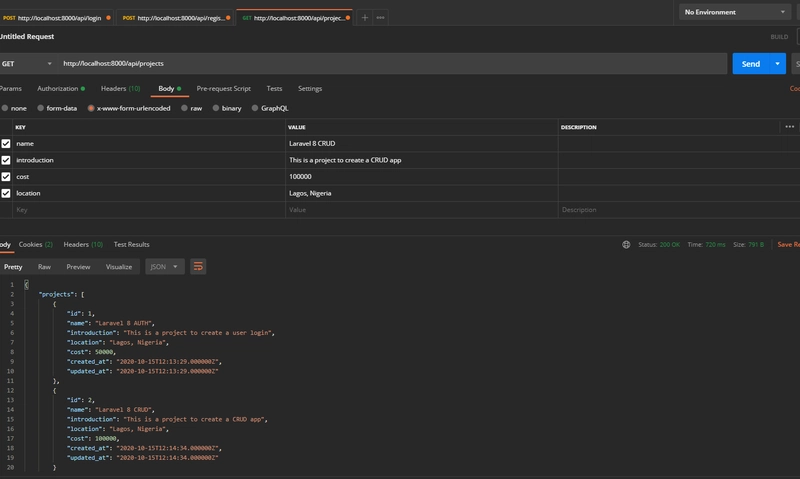
Task: Uncheck the name key checkbox
Action: (6, 144)
